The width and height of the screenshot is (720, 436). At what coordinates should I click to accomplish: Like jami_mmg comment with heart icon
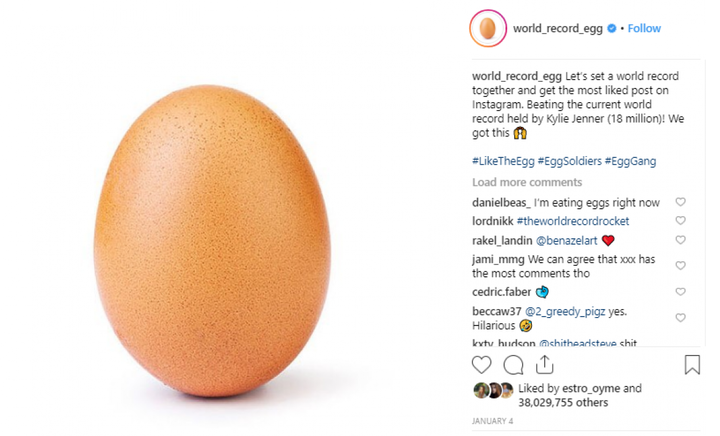681,266
